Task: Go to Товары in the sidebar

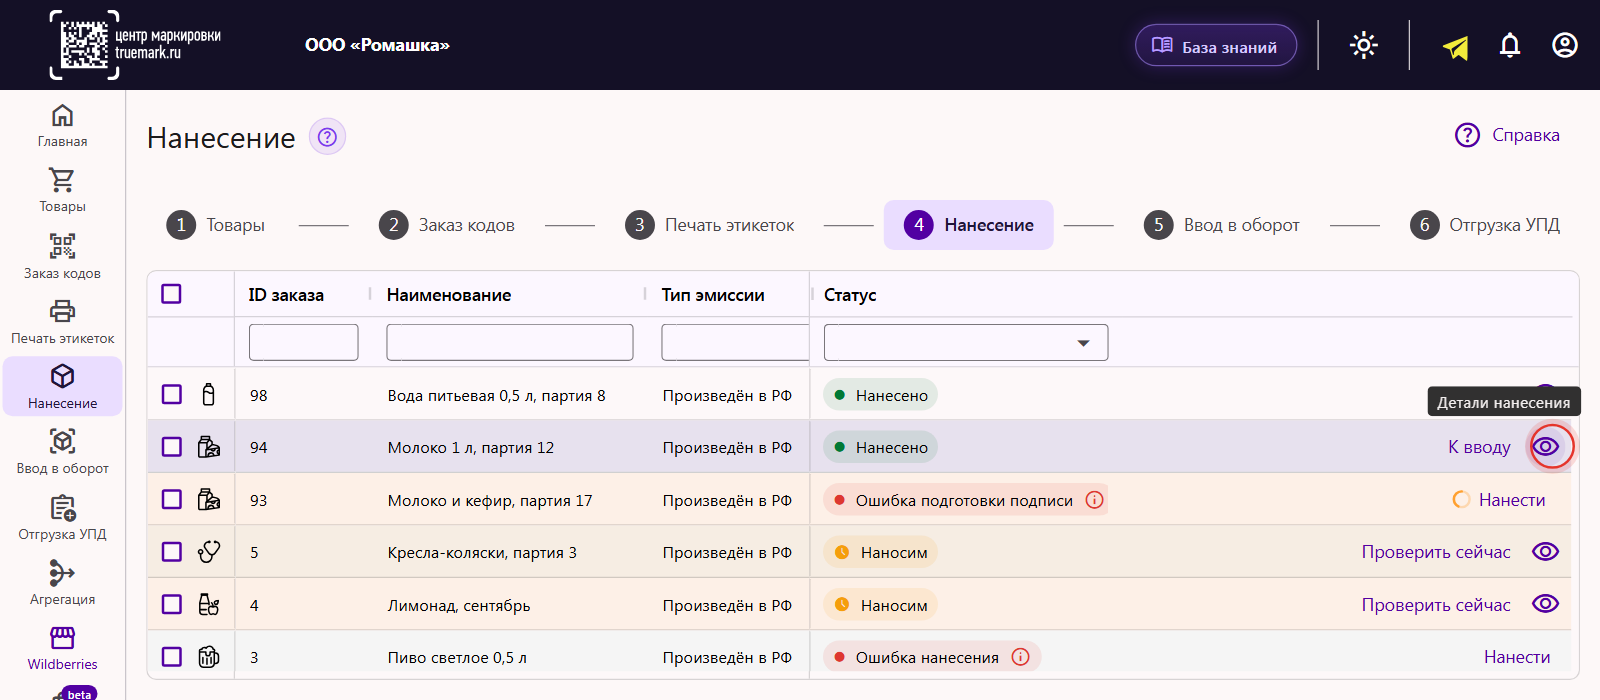Action: [x=62, y=191]
